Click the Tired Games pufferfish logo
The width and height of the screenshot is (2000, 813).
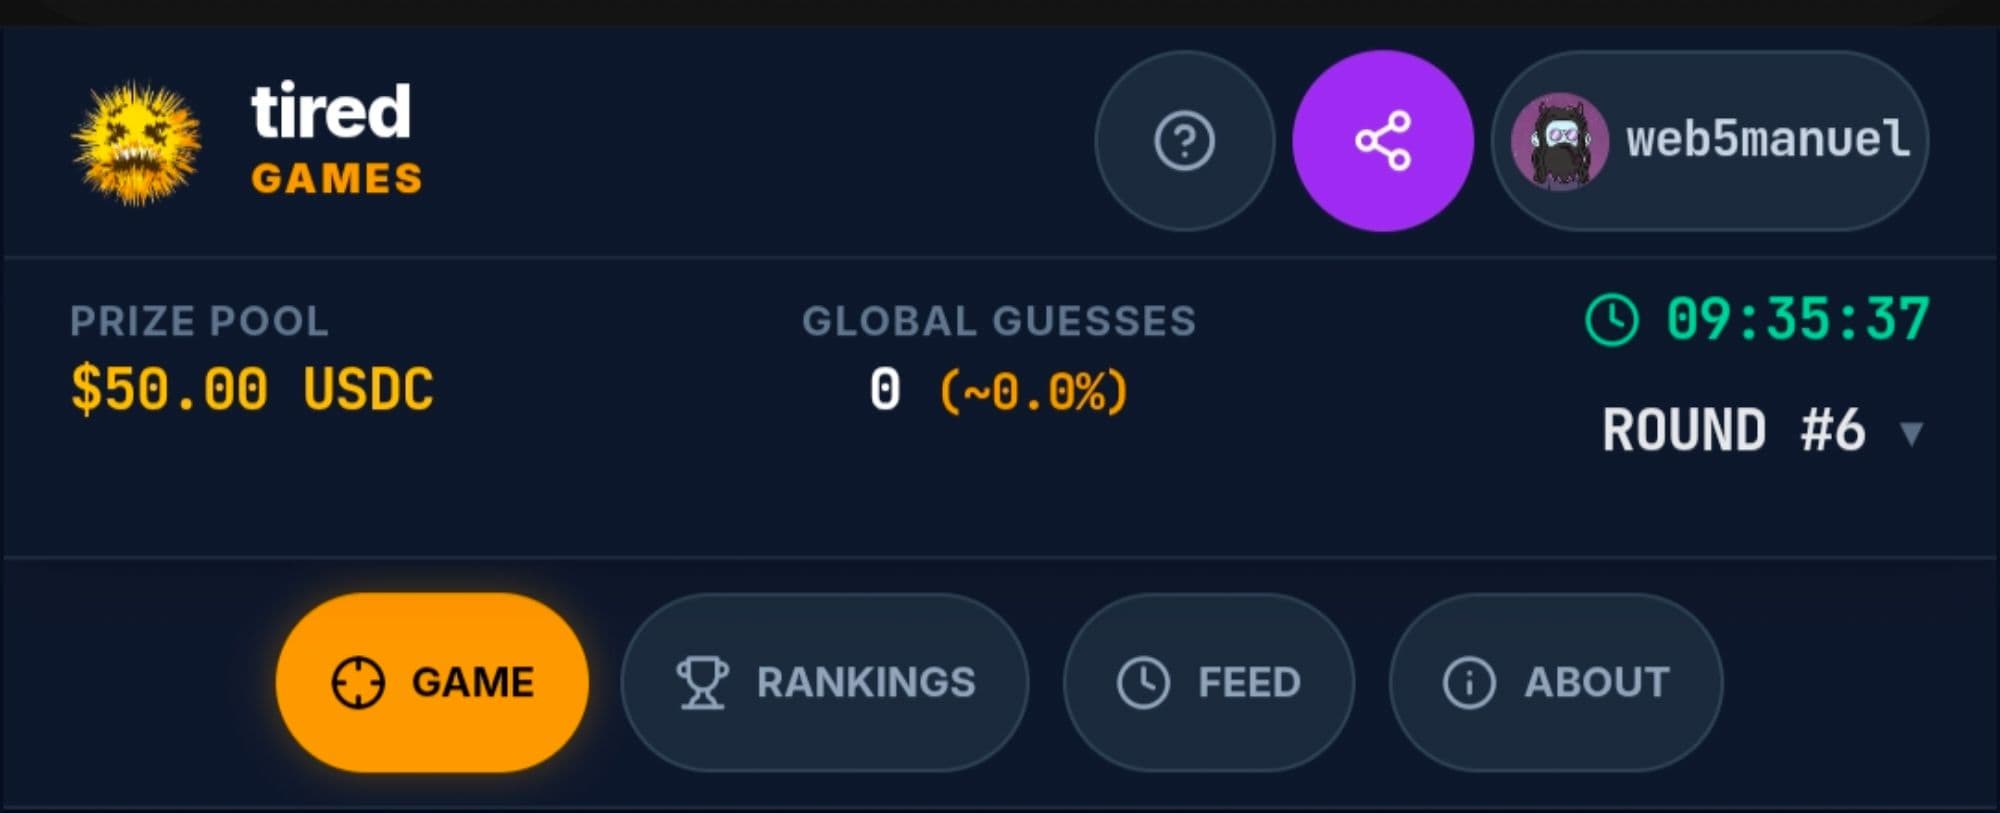[x=137, y=143]
